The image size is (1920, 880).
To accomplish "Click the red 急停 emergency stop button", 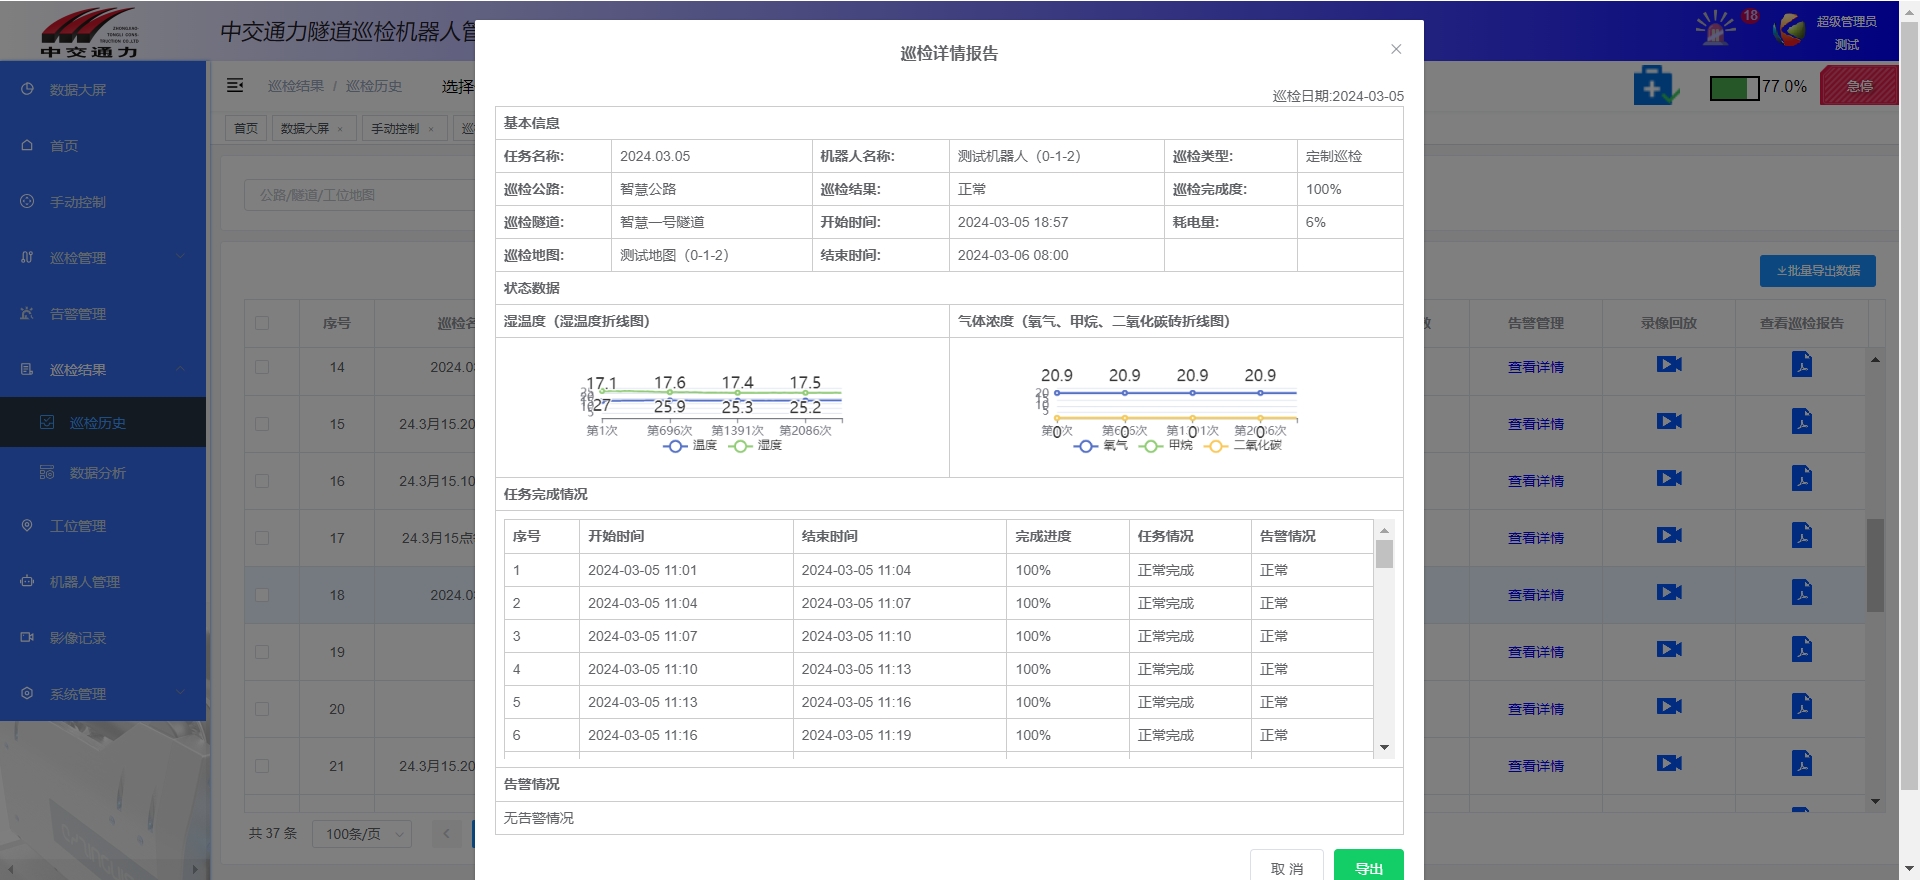I will click(1859, 86).
